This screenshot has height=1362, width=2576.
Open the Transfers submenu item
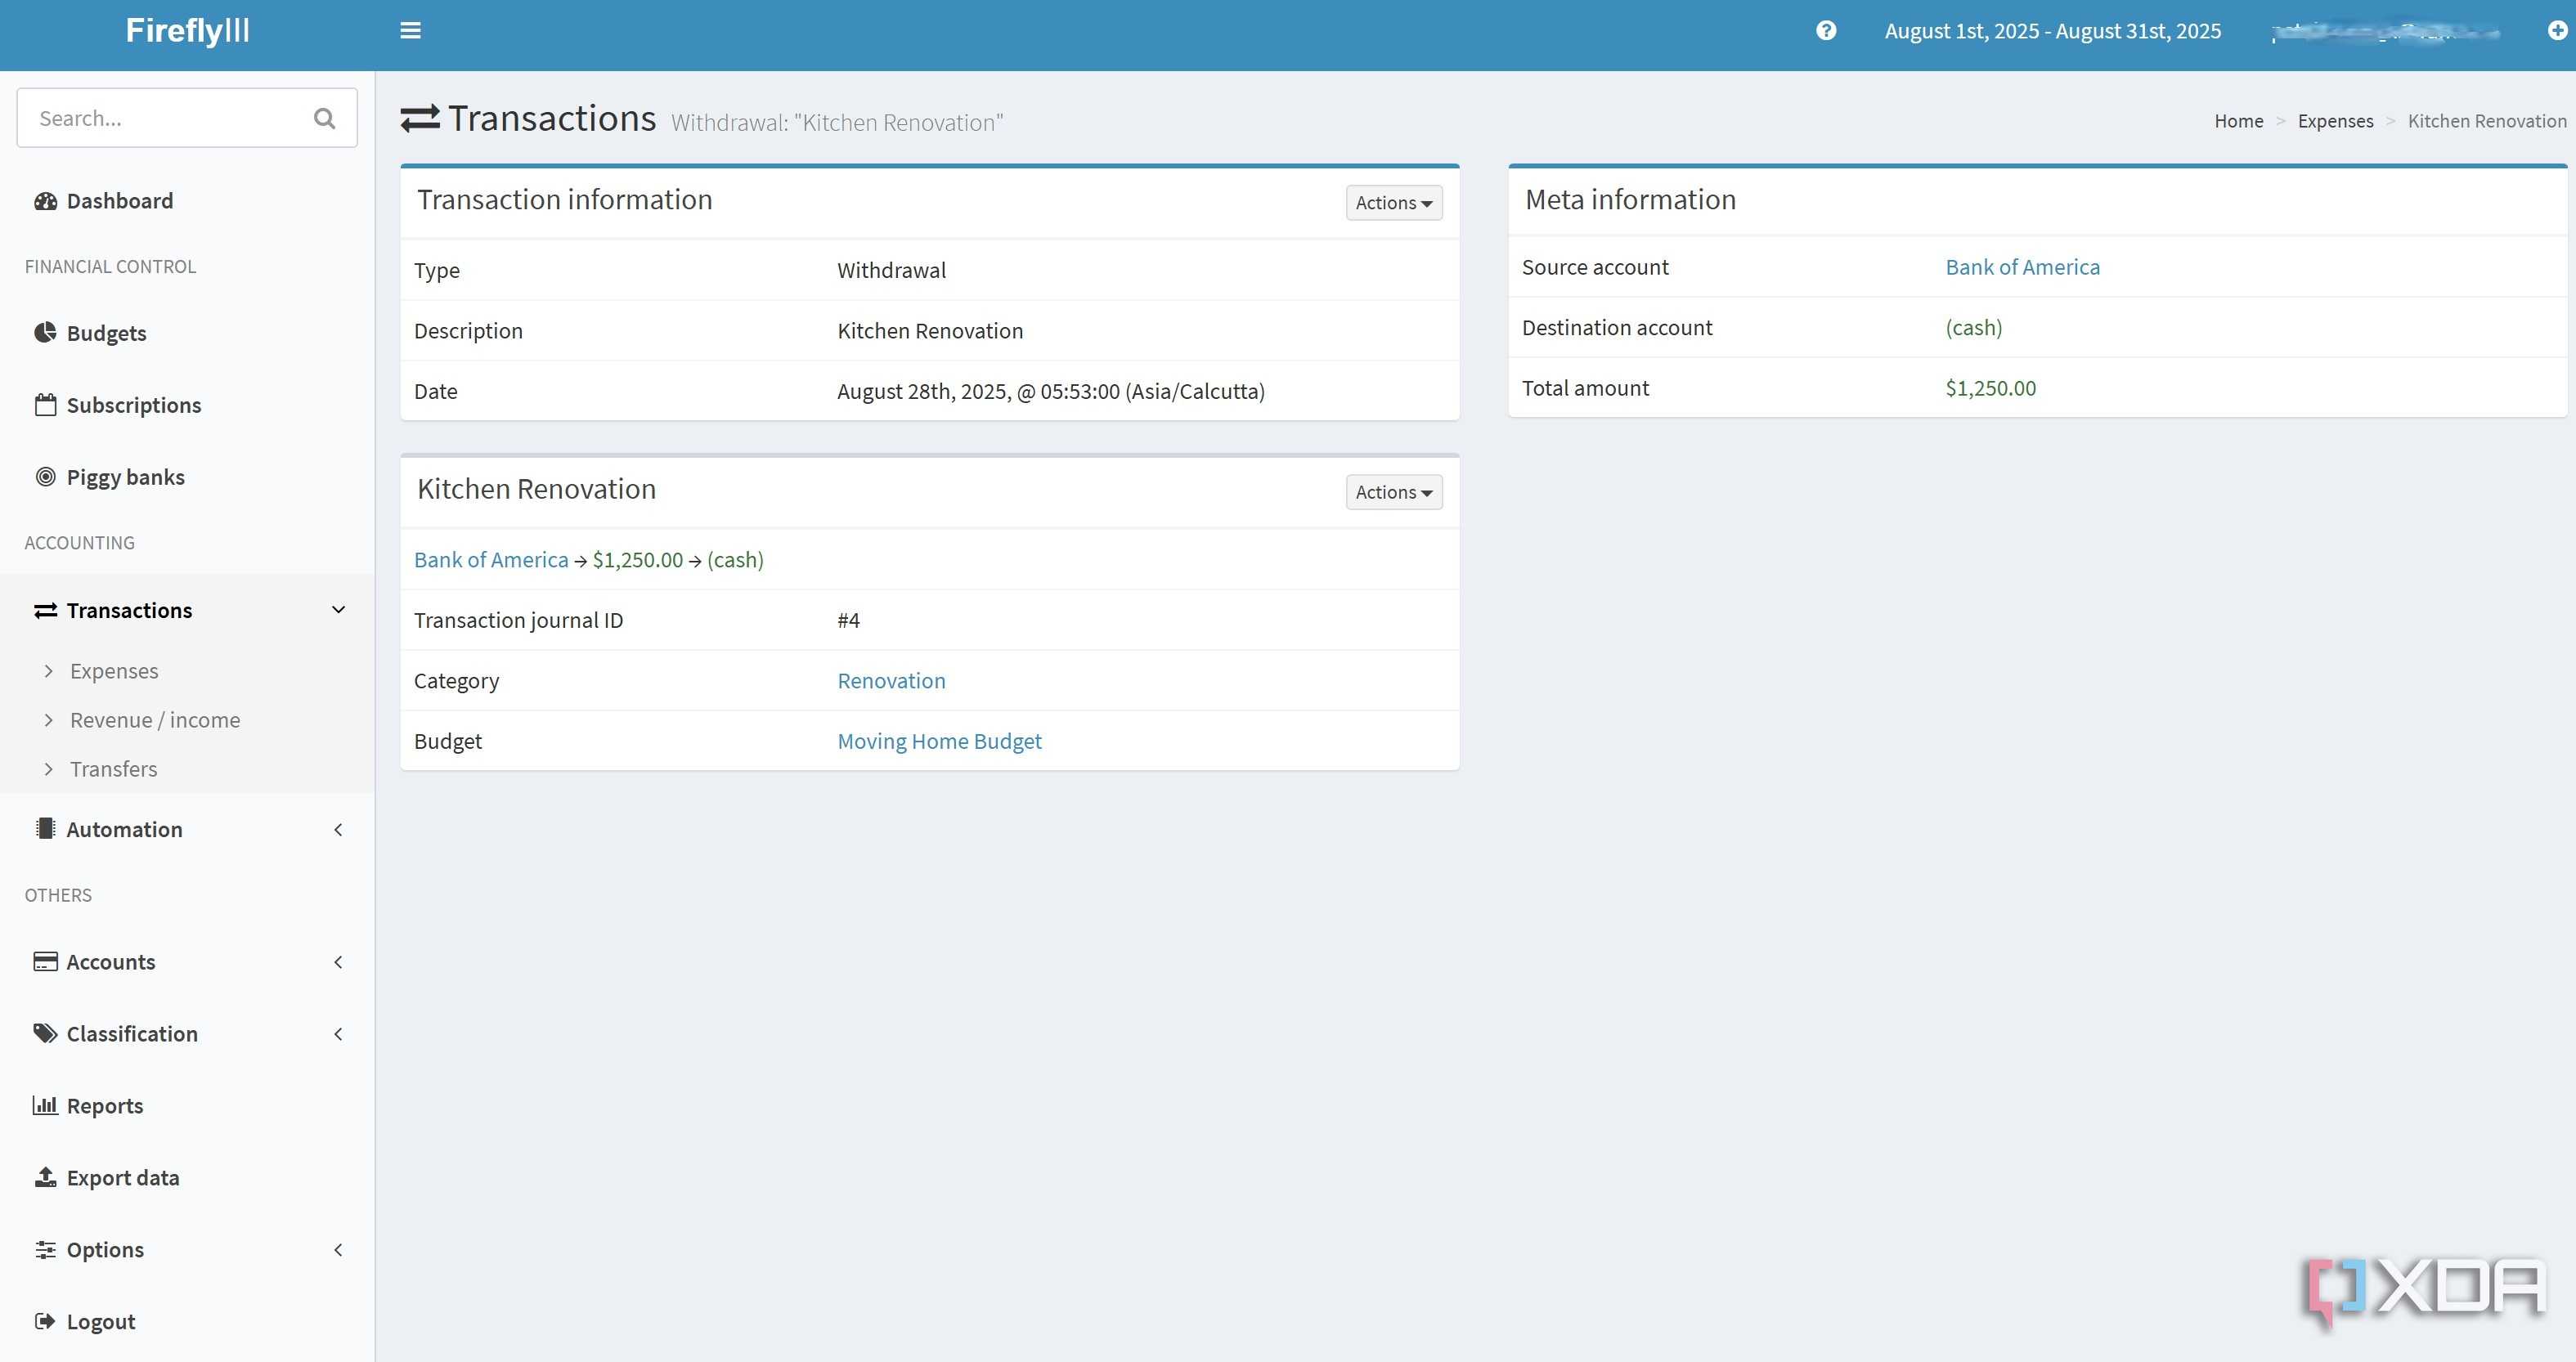[114, 769]
